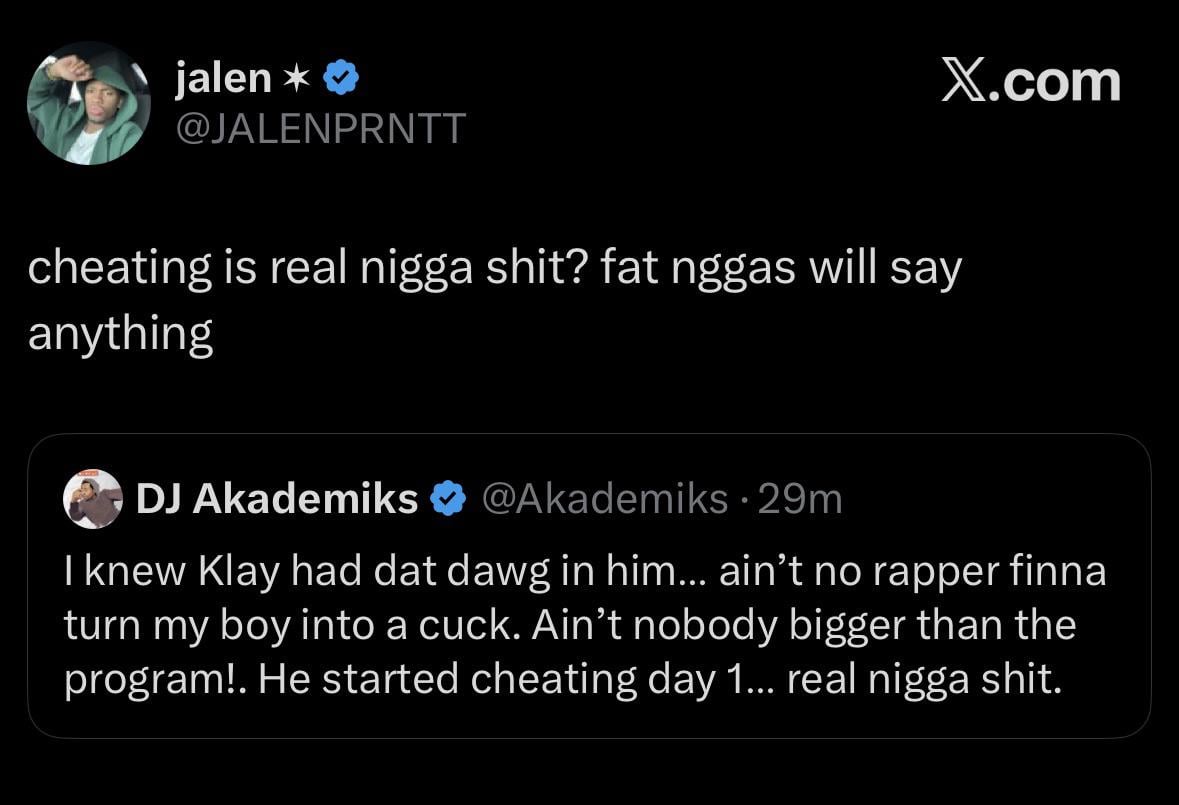The height and width of the screenshot is (805, 1179).
Task: Select the word "anything" in jalen's post
Action: tap(120, 334)
